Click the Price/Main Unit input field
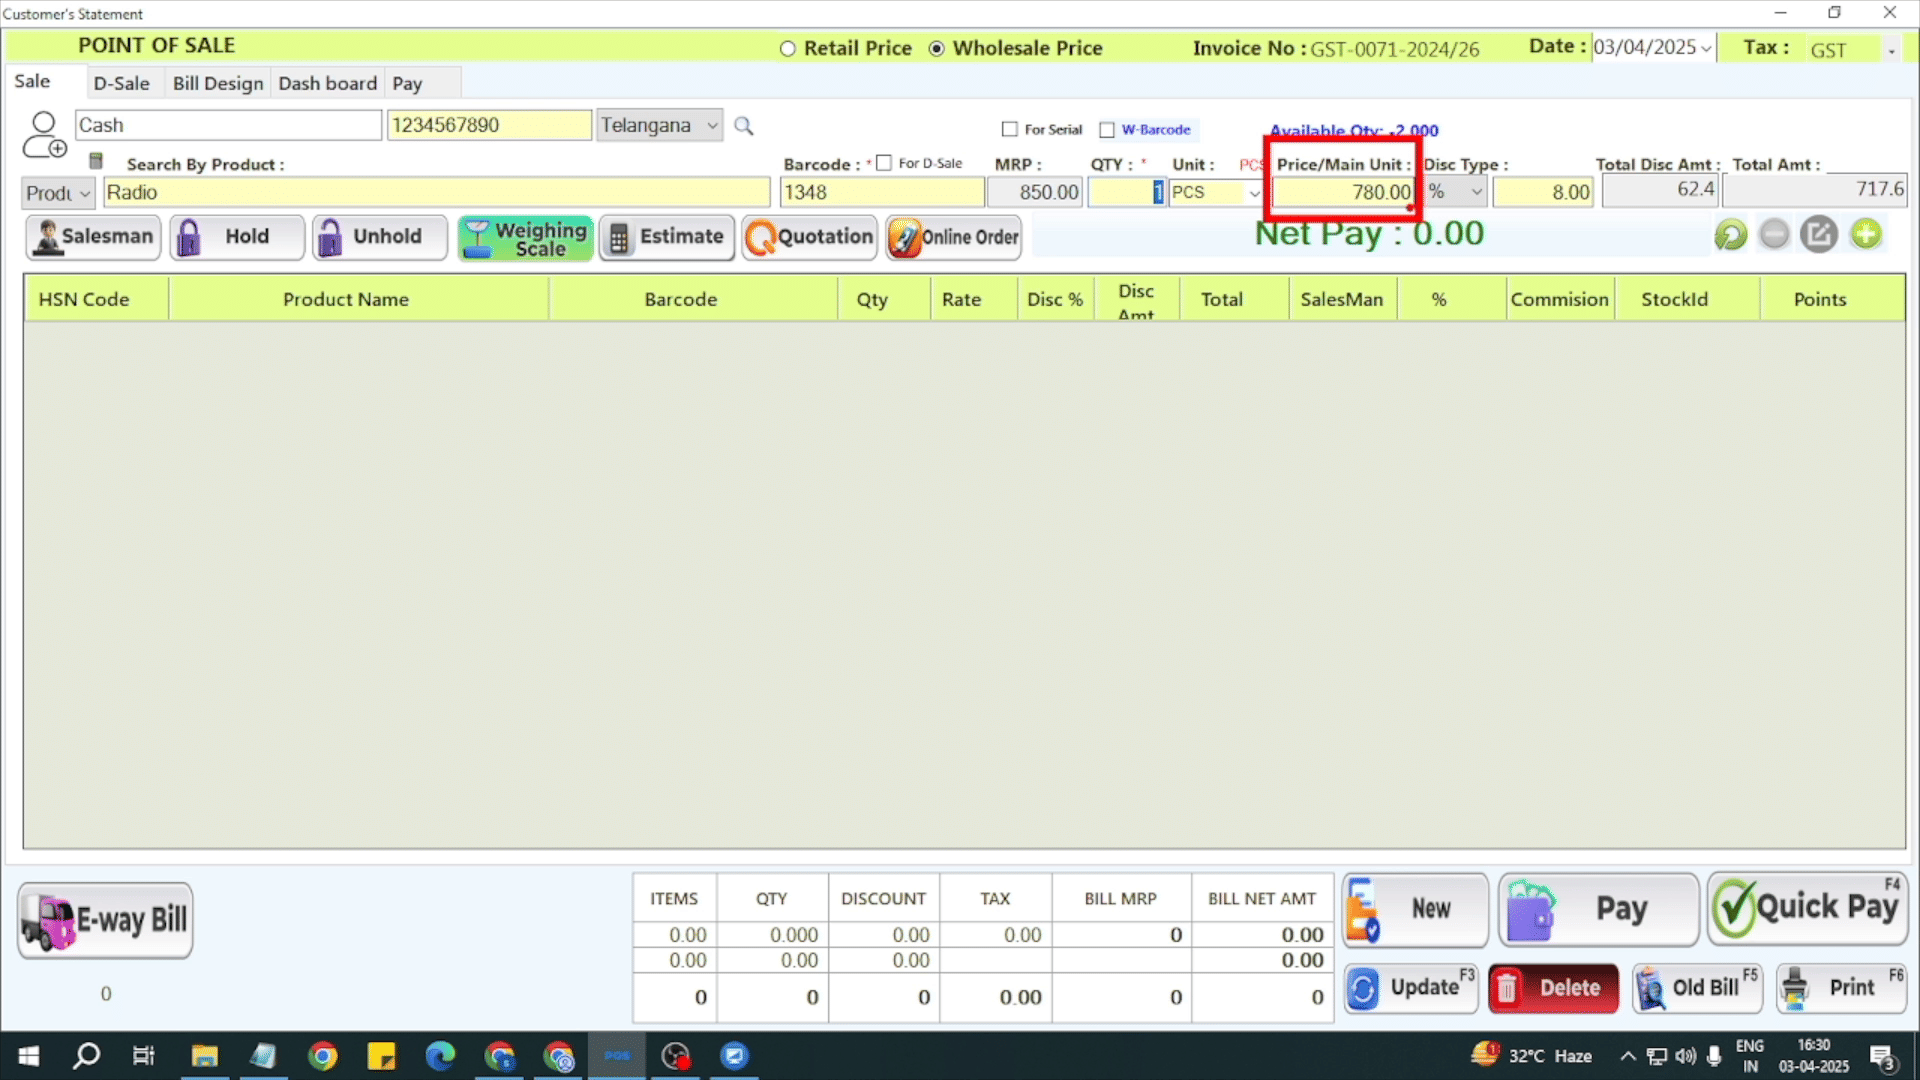Image resolution: width=1920 pixels, height=1080 pixels. 1342,192
